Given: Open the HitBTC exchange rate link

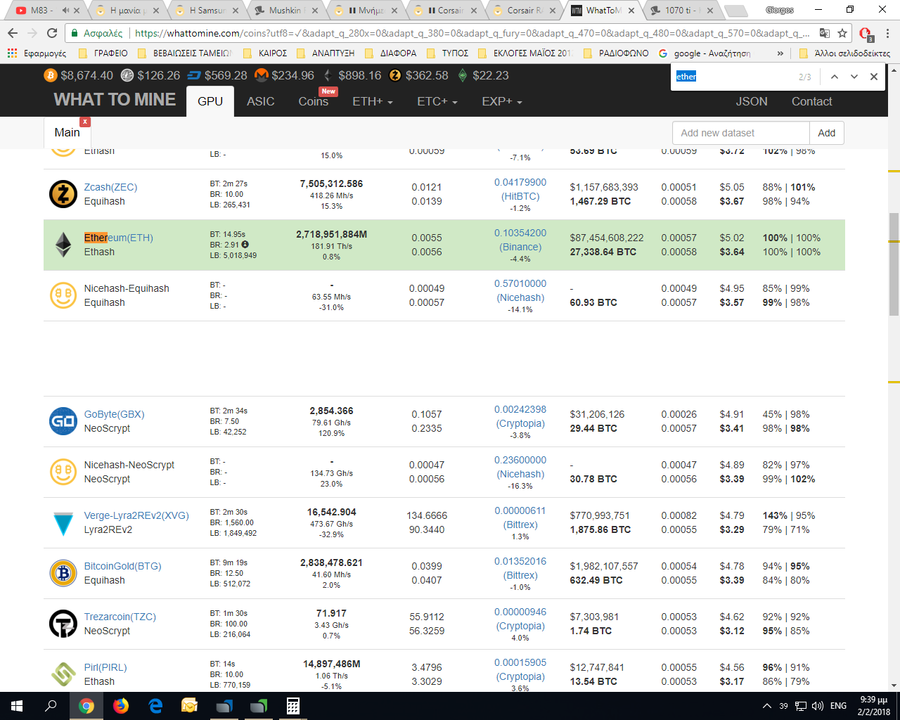Looking at the screenshot, I should (520, 189).
